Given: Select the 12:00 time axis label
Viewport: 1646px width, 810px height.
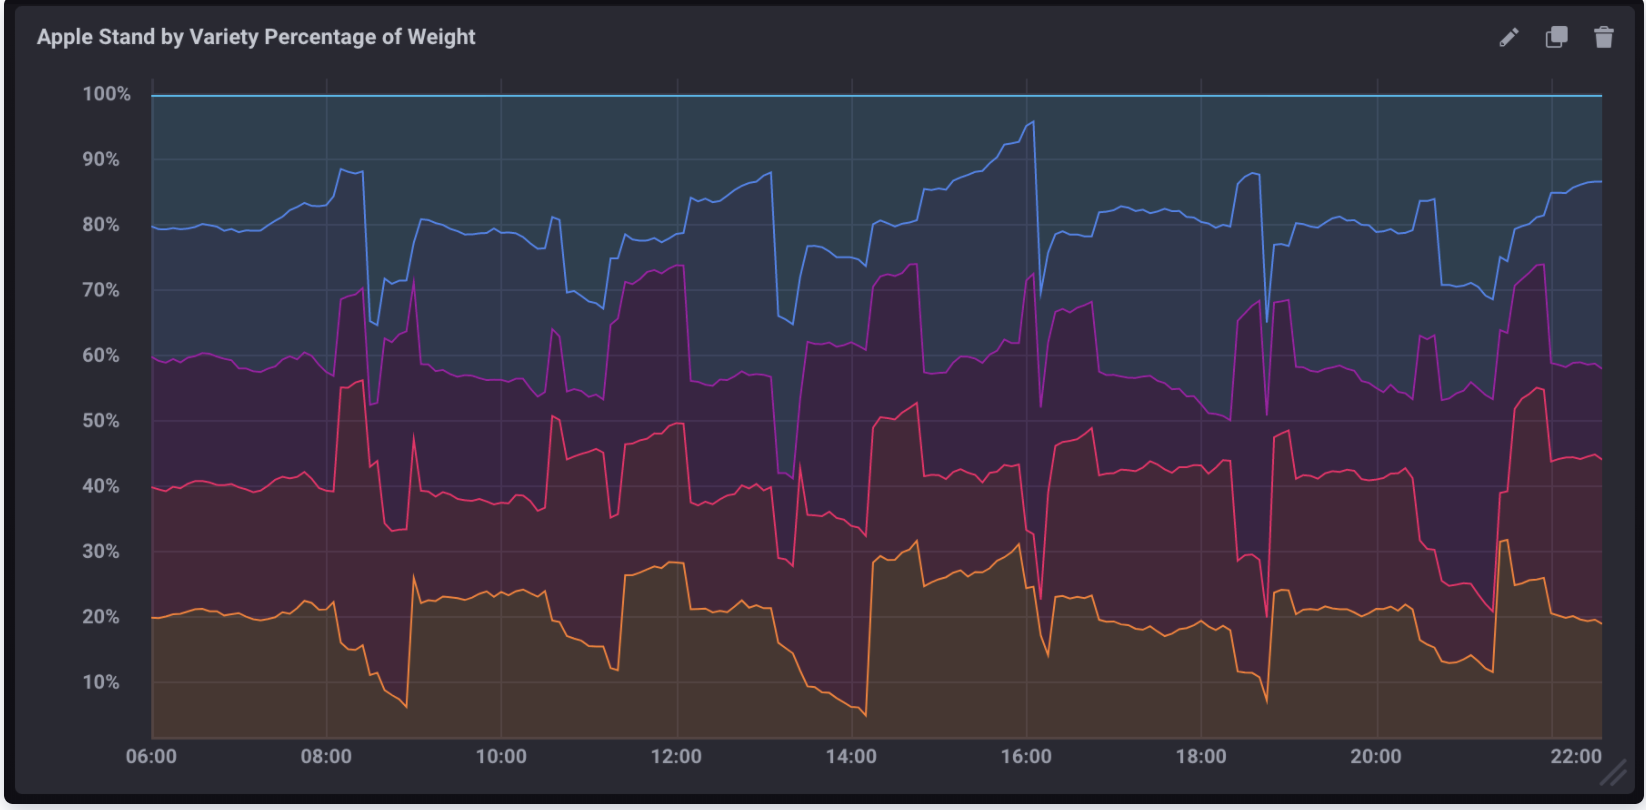Looking at the screenshot, I should (x=676, y=757).
